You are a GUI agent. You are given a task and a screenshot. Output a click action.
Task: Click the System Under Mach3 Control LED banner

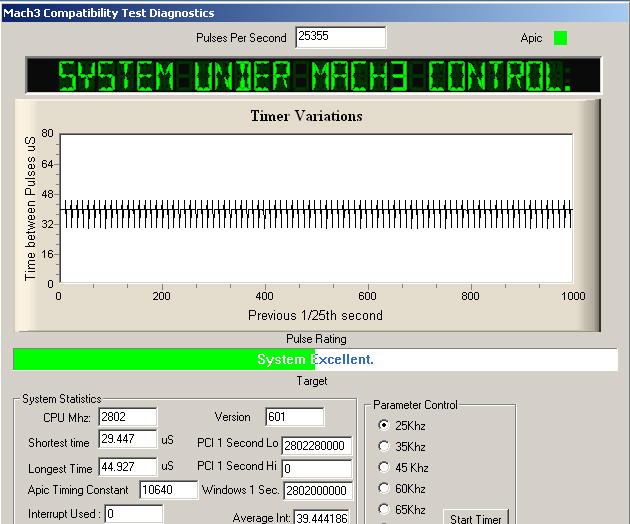click(x=314, y=75)
